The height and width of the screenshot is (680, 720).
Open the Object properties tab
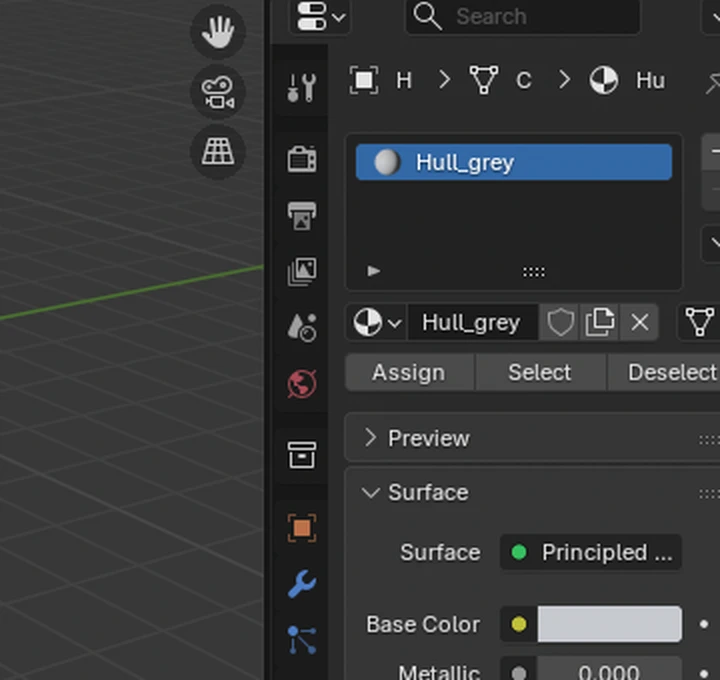[302, 528]
